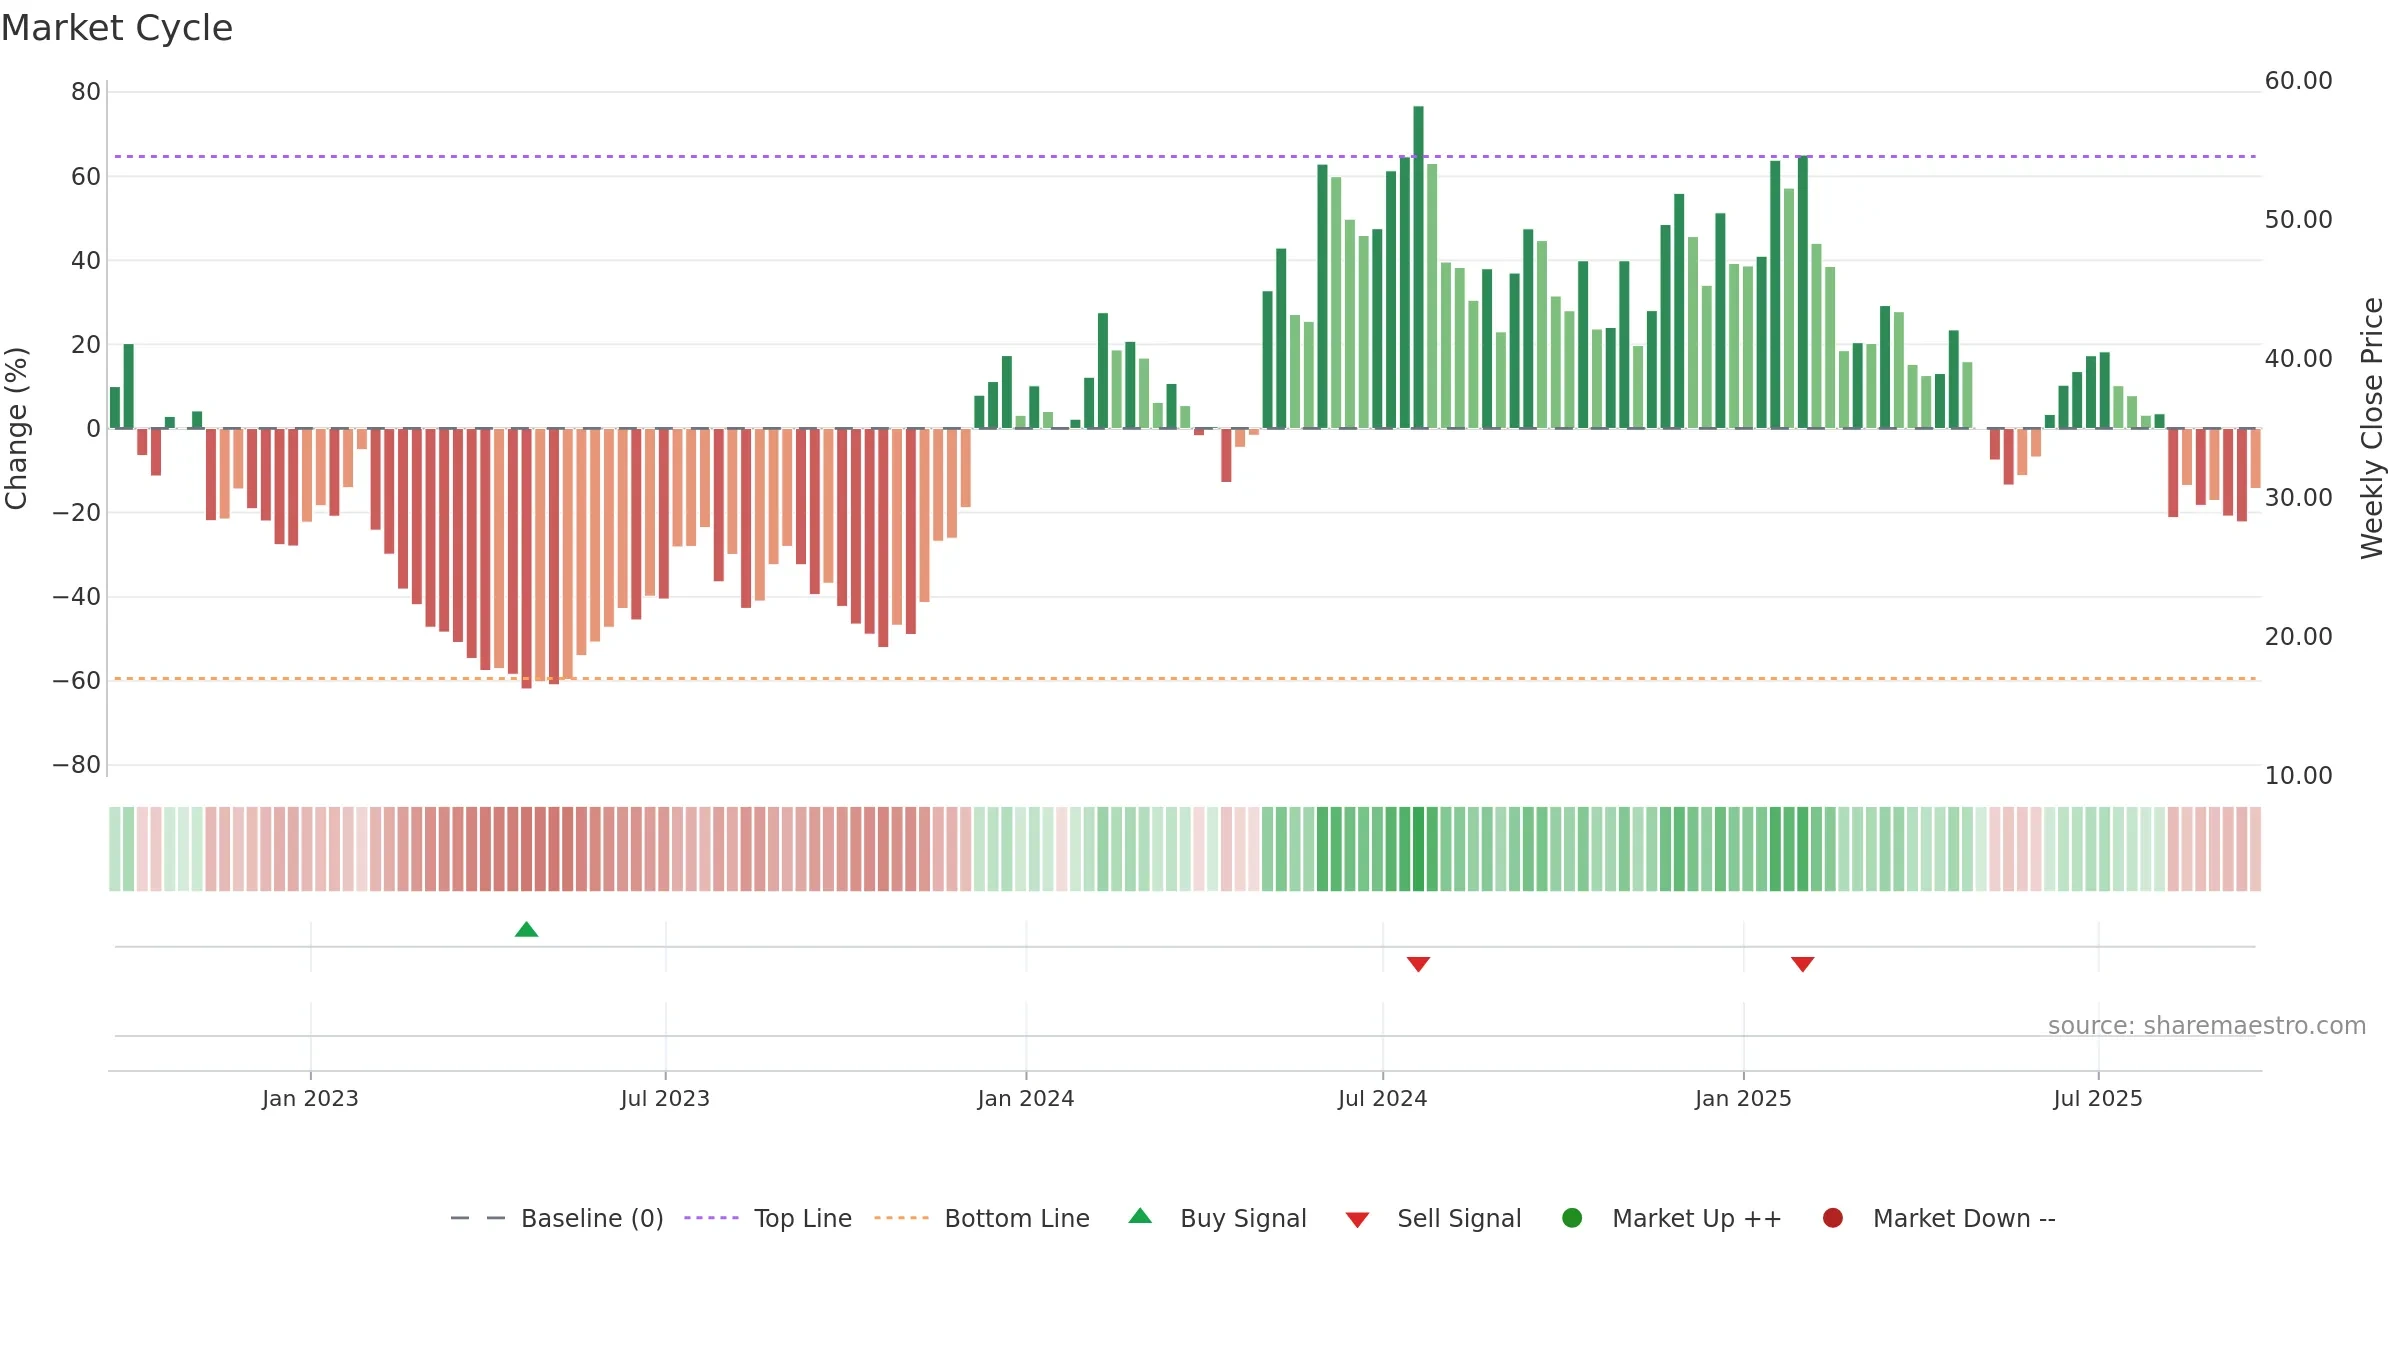Screen dimensions: 2400x1350
Task: Click the red downward triangle legend icon
Action: click(x=1357, y=1220)
